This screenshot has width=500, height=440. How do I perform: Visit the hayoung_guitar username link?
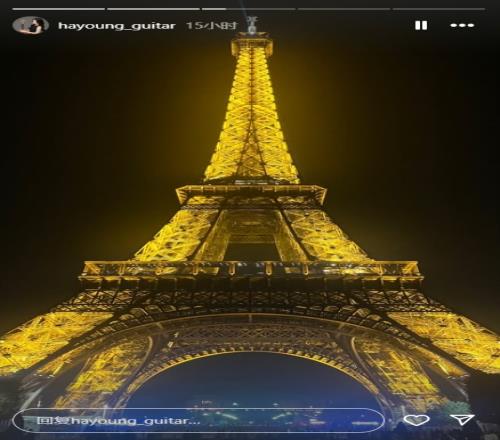117,26
